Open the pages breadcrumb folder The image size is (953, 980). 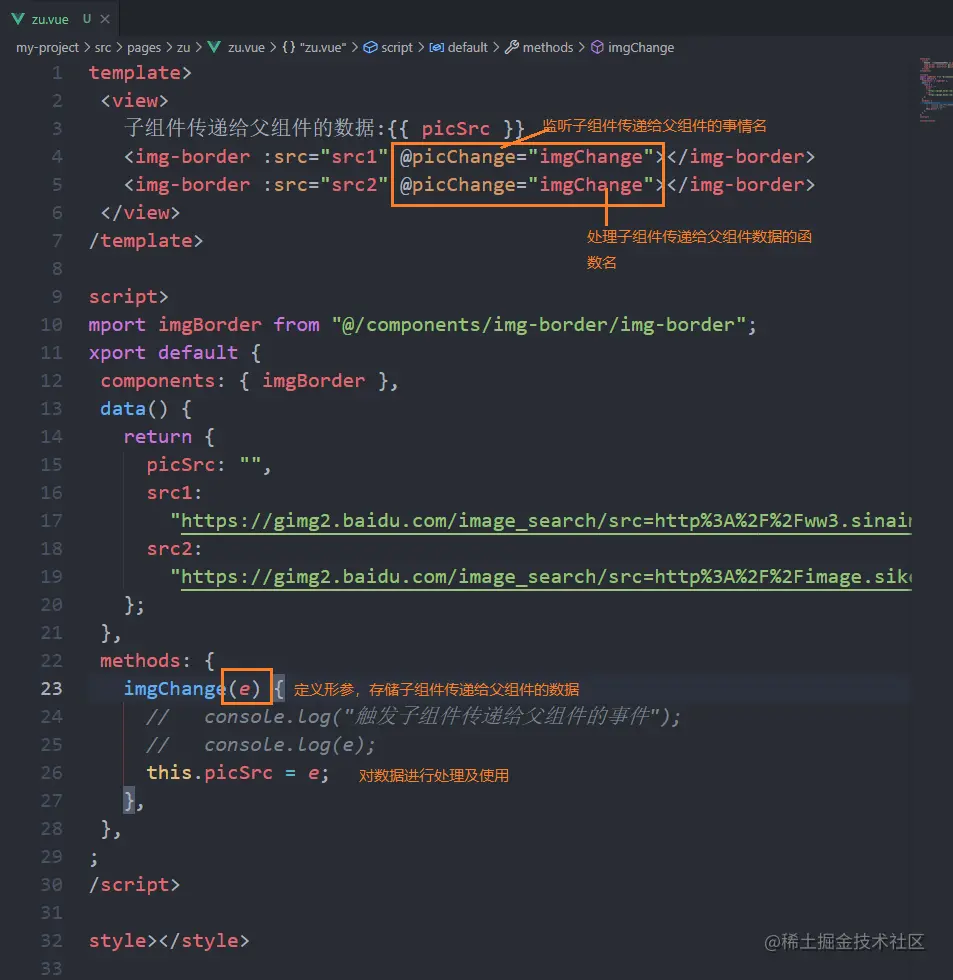pyautogui.click(x=144, y=48)
